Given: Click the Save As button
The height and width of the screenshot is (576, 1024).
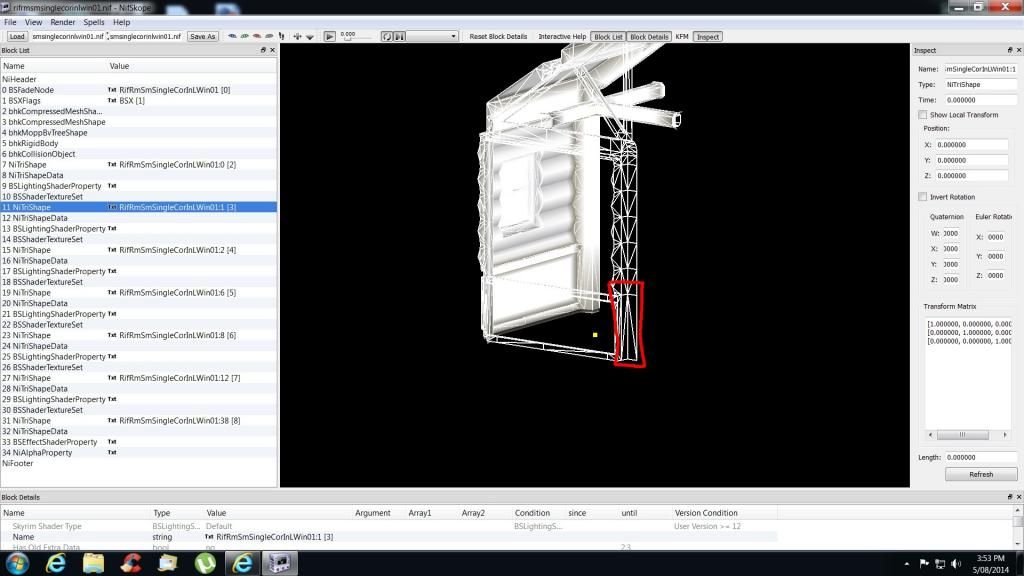Looking at the screenshot, I should pyautogui.click(x=202, y=37).
